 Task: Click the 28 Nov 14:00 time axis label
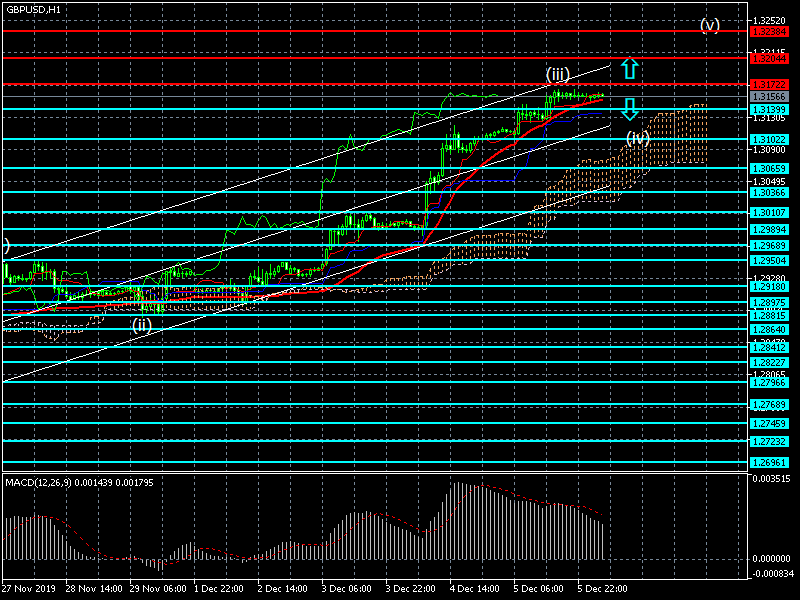click(x=94, y=589)
